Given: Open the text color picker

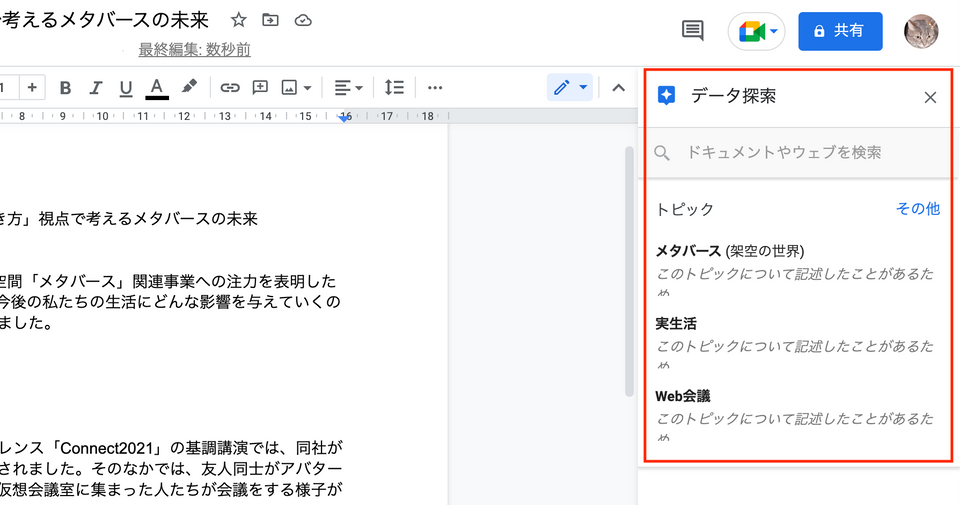Looking at the screenshot, I should pos(157,88).
